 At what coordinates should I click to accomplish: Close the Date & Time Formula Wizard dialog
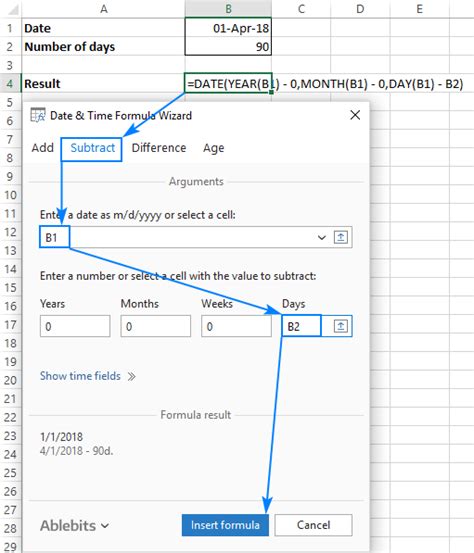tap(355, 115)
